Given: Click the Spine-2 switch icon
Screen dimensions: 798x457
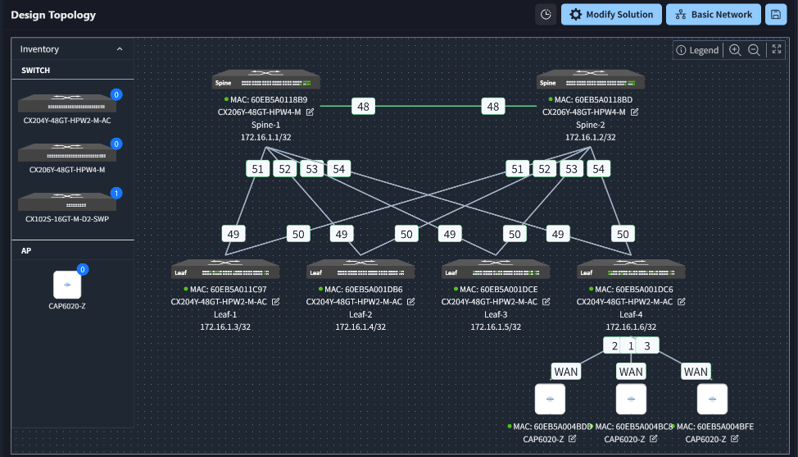Looking at the screenshot, I should (x=590, y=80).
